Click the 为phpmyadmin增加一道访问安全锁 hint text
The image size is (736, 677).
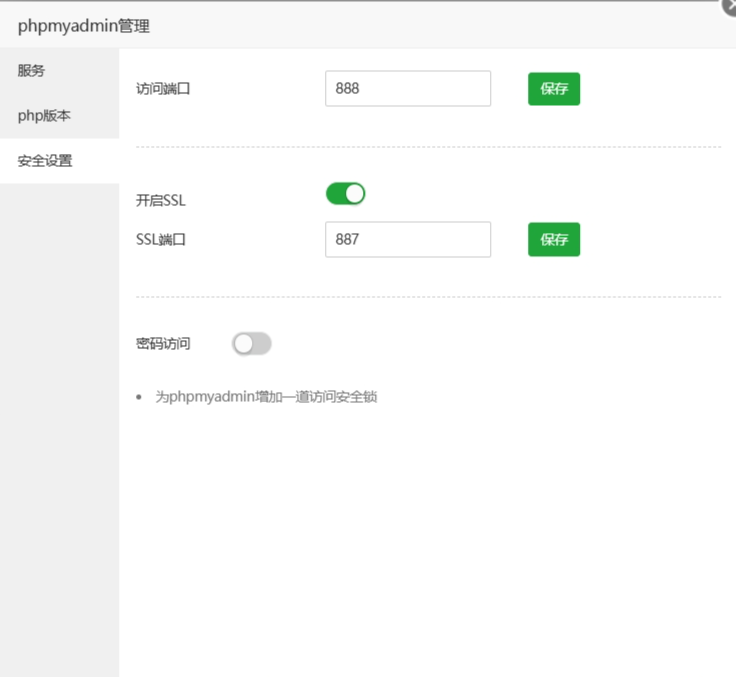(266, 397)
